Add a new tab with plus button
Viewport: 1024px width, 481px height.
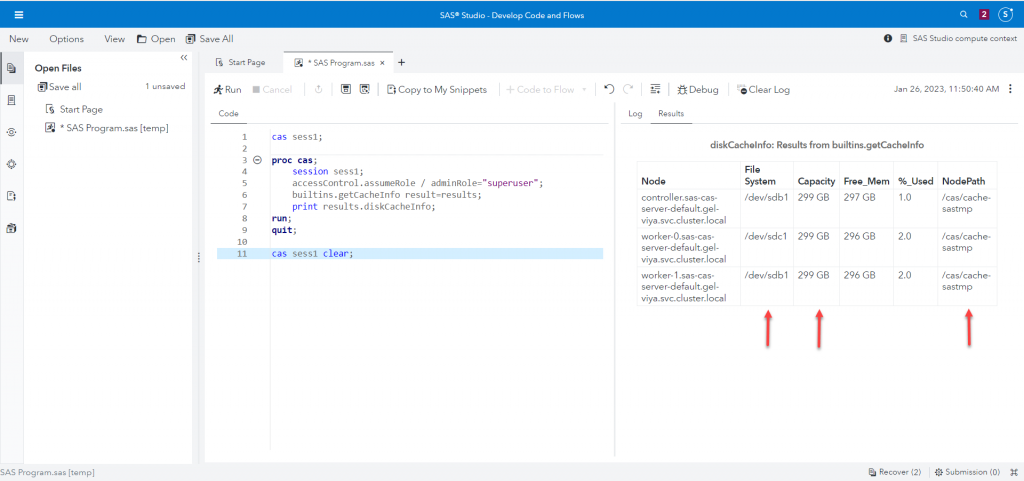pyautogui.click(x=401, y=62)
